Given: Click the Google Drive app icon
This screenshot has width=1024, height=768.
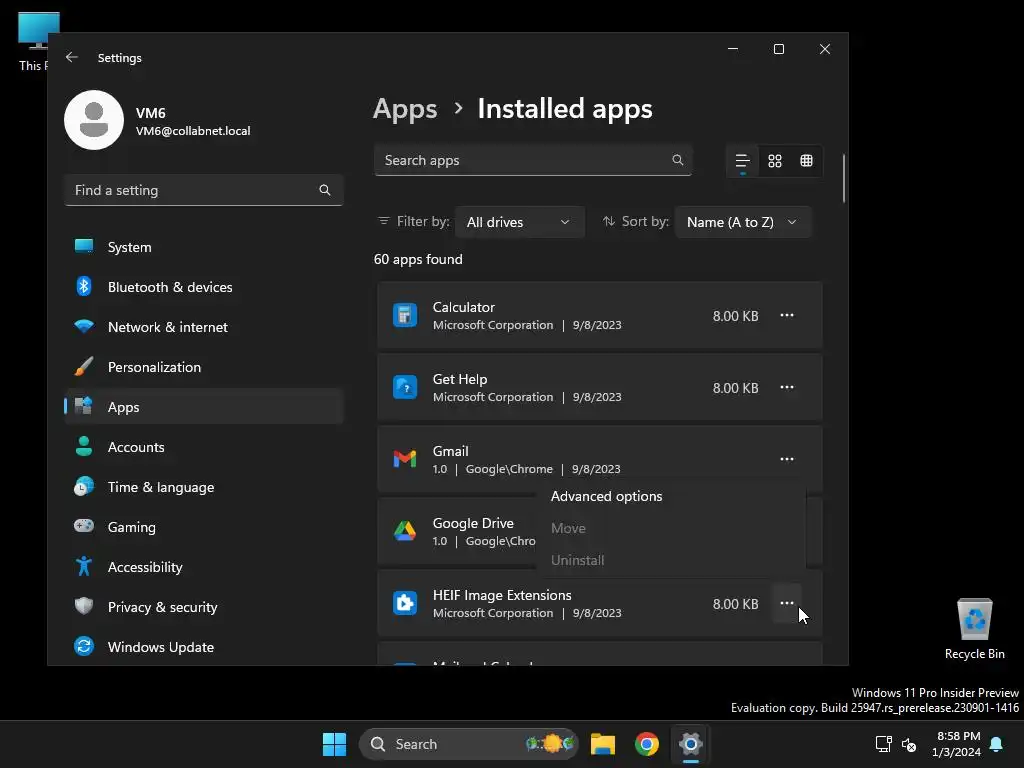Looking at the screenshot, I should (405, 531).
